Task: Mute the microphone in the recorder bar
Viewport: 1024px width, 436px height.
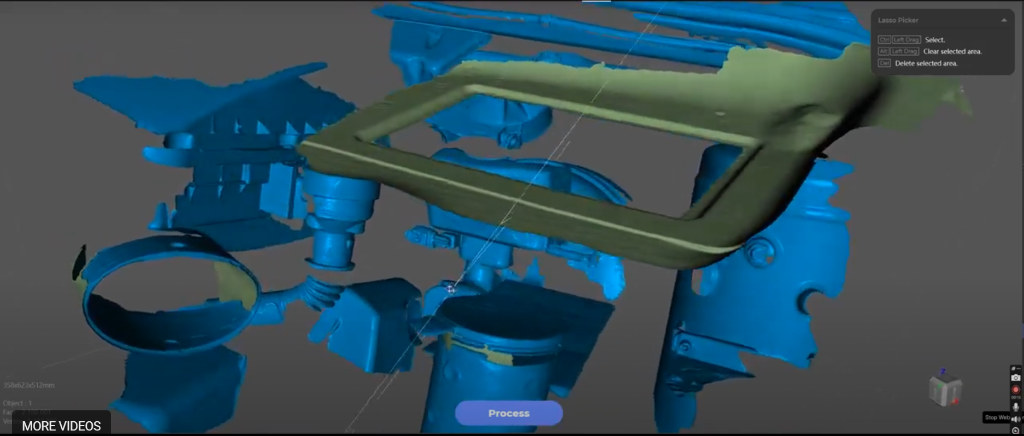Action: pyautogui.click(x=1016, y=407)
